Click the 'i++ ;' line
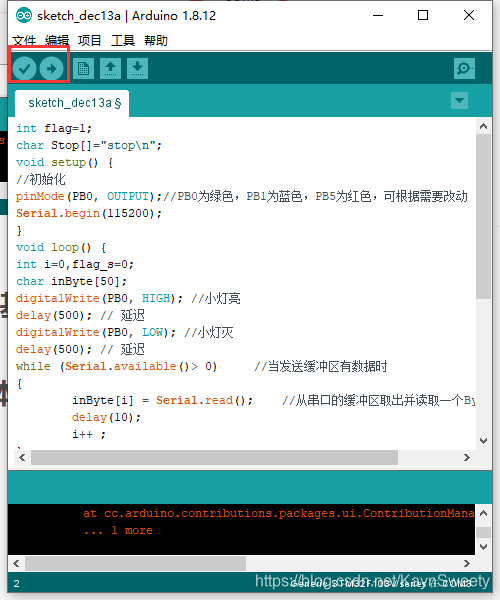Screen dimensions: 500x600 click(x=89, y=434)
